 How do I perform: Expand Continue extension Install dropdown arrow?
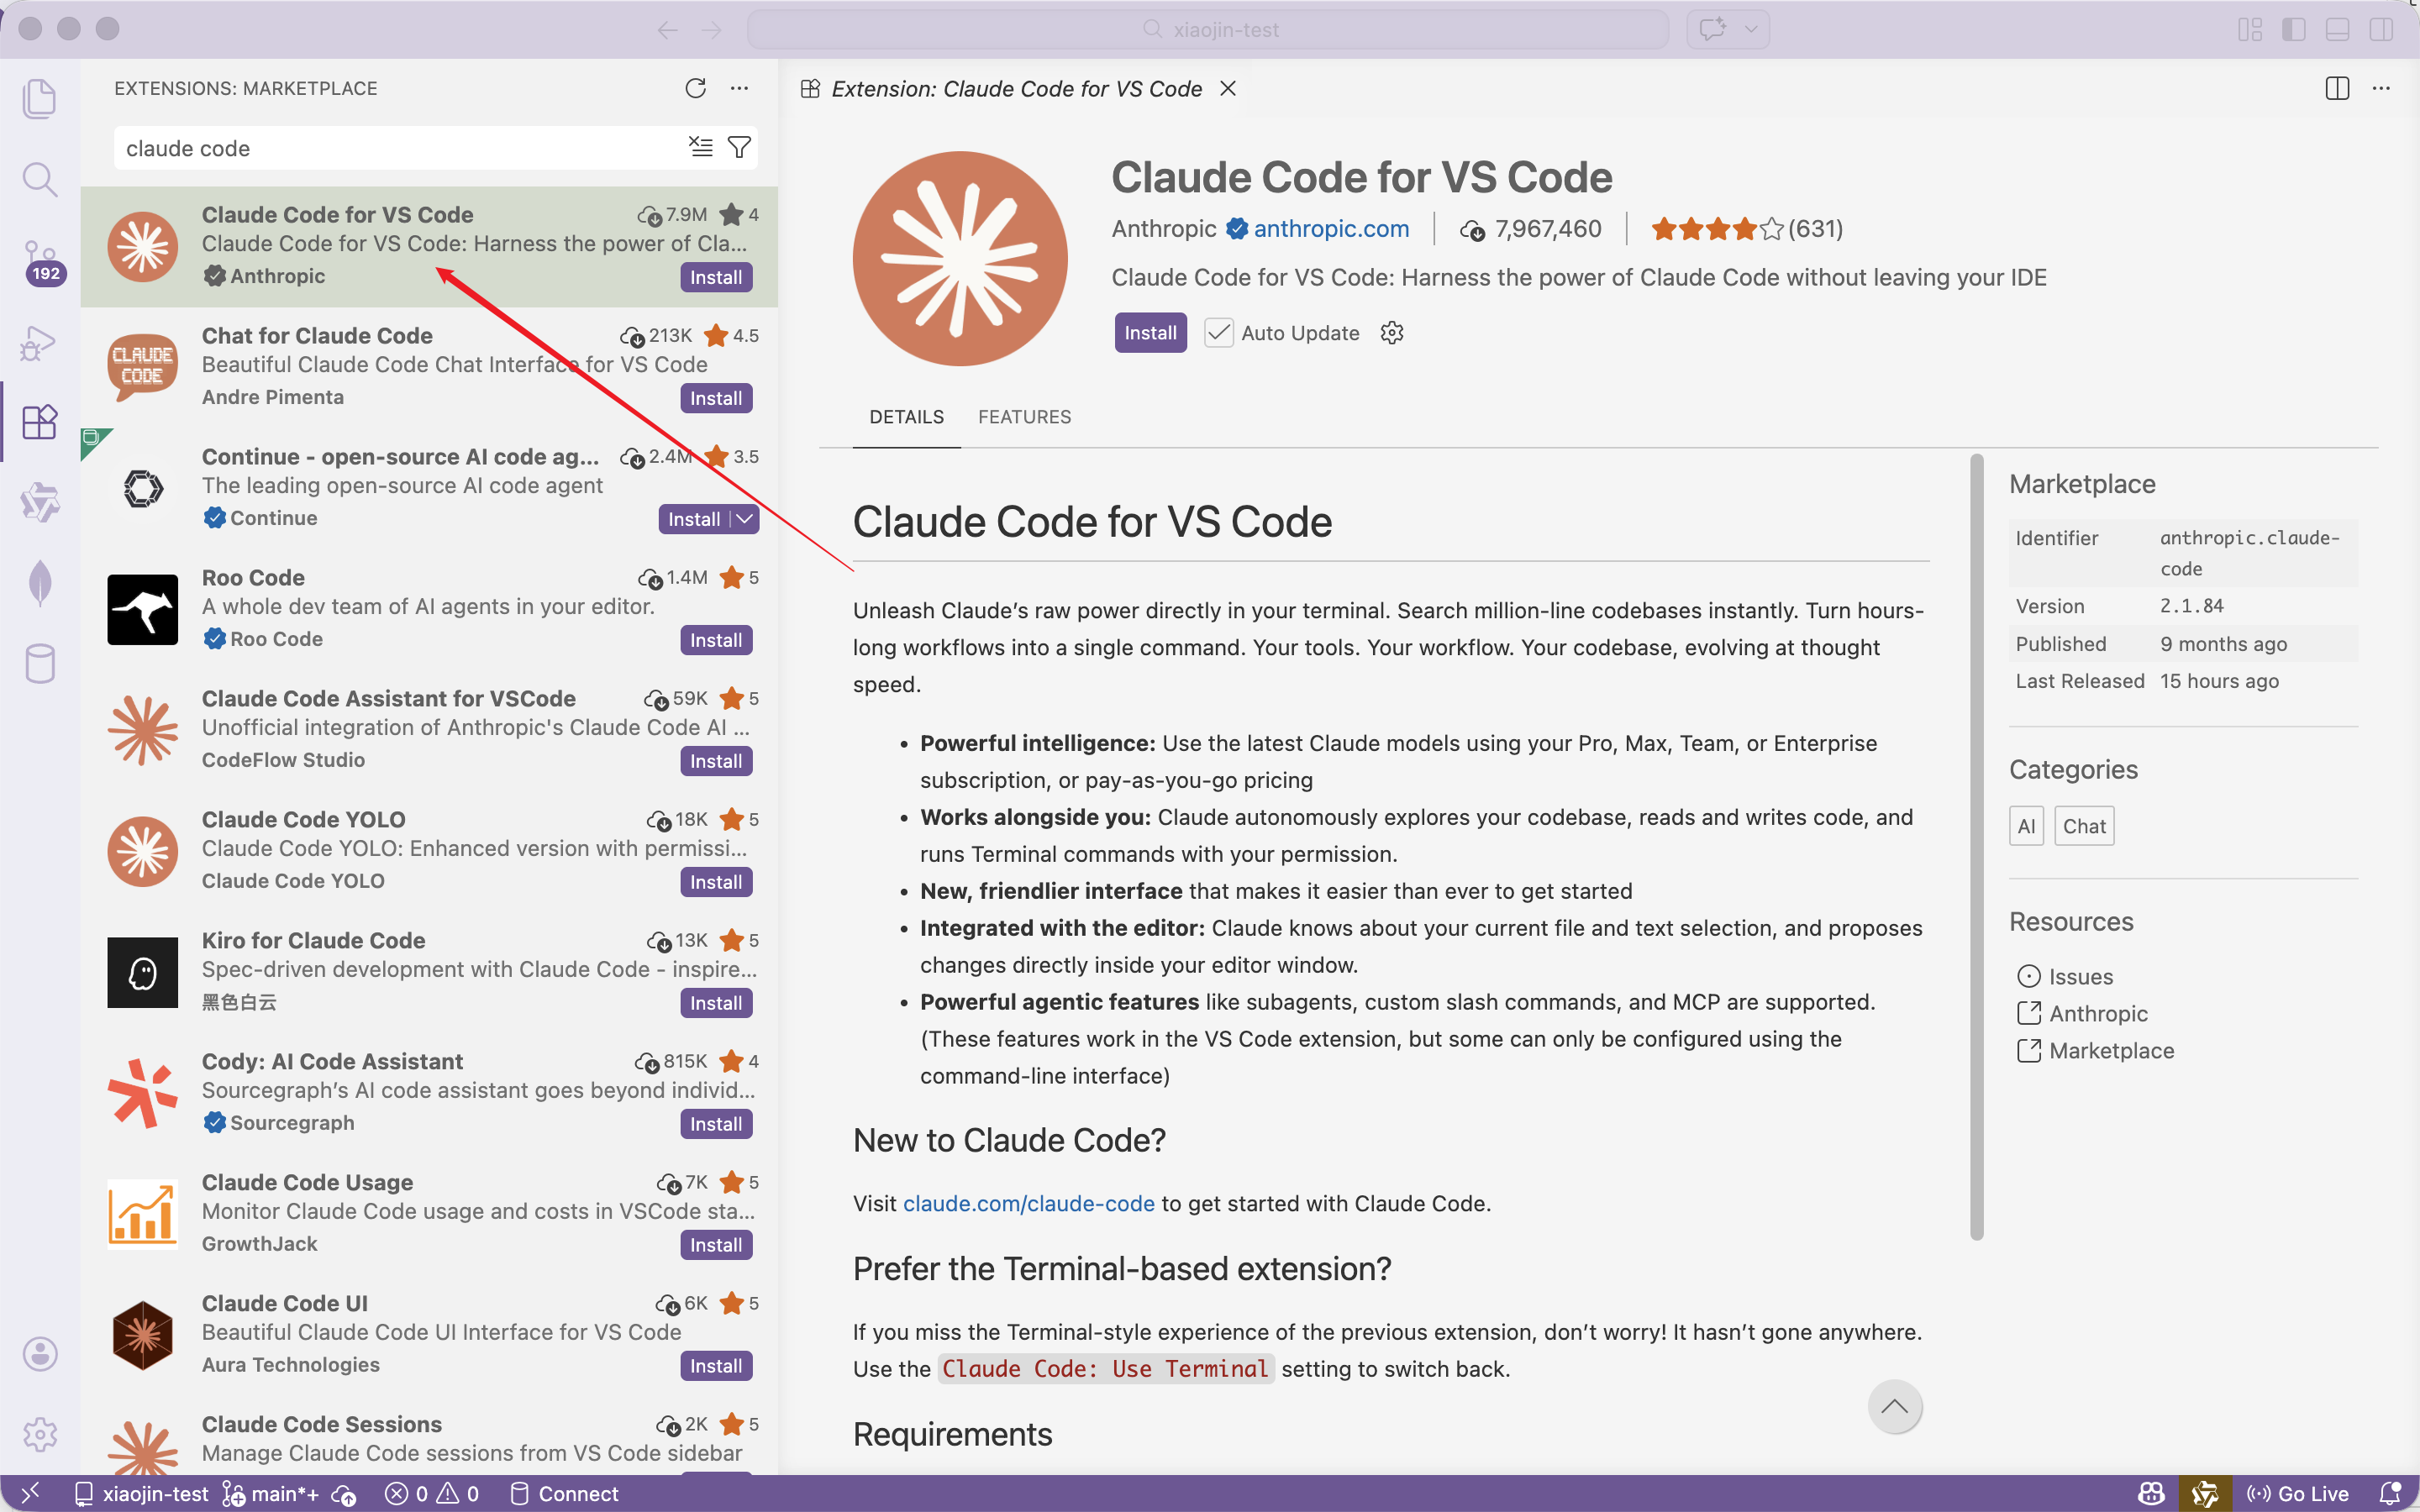pyautogui.click(x=744, y=519)
